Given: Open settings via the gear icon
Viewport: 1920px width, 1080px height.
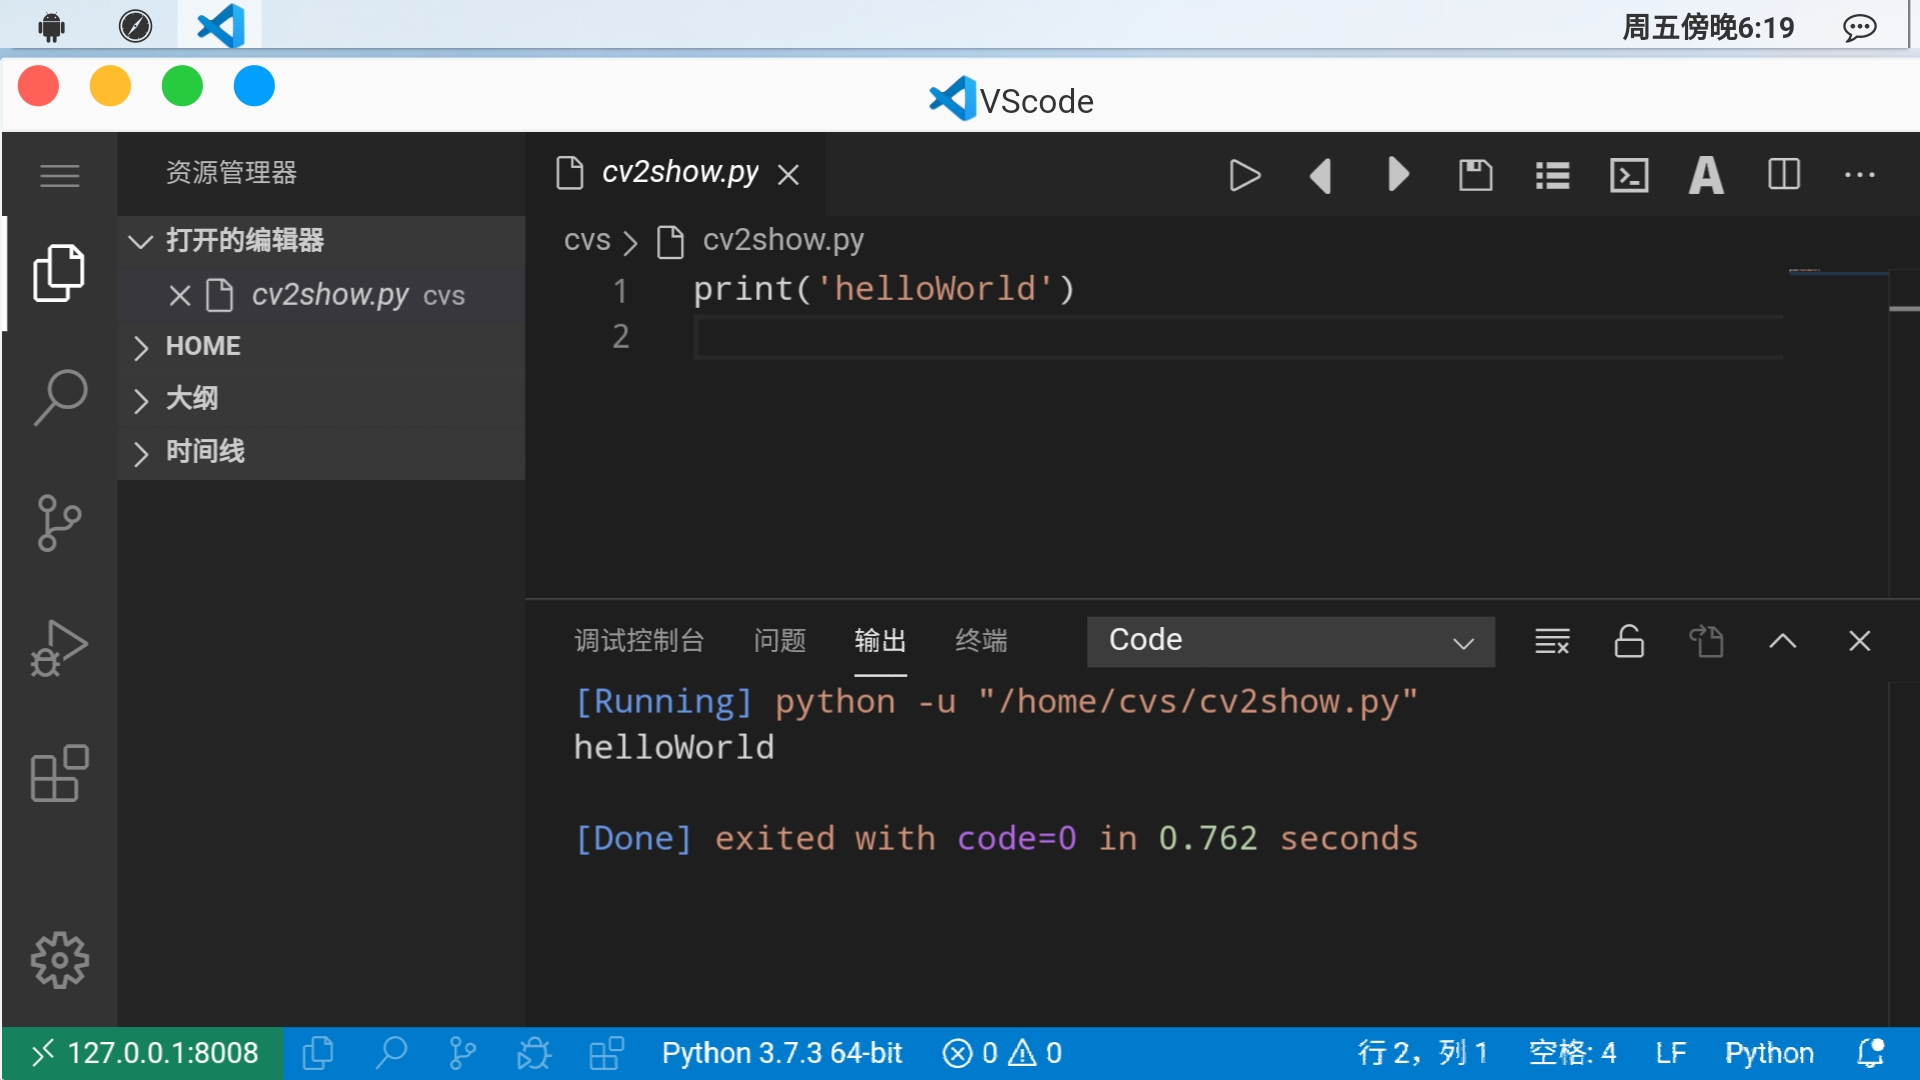Looking at the screenshot, I should tap(60, 960).
